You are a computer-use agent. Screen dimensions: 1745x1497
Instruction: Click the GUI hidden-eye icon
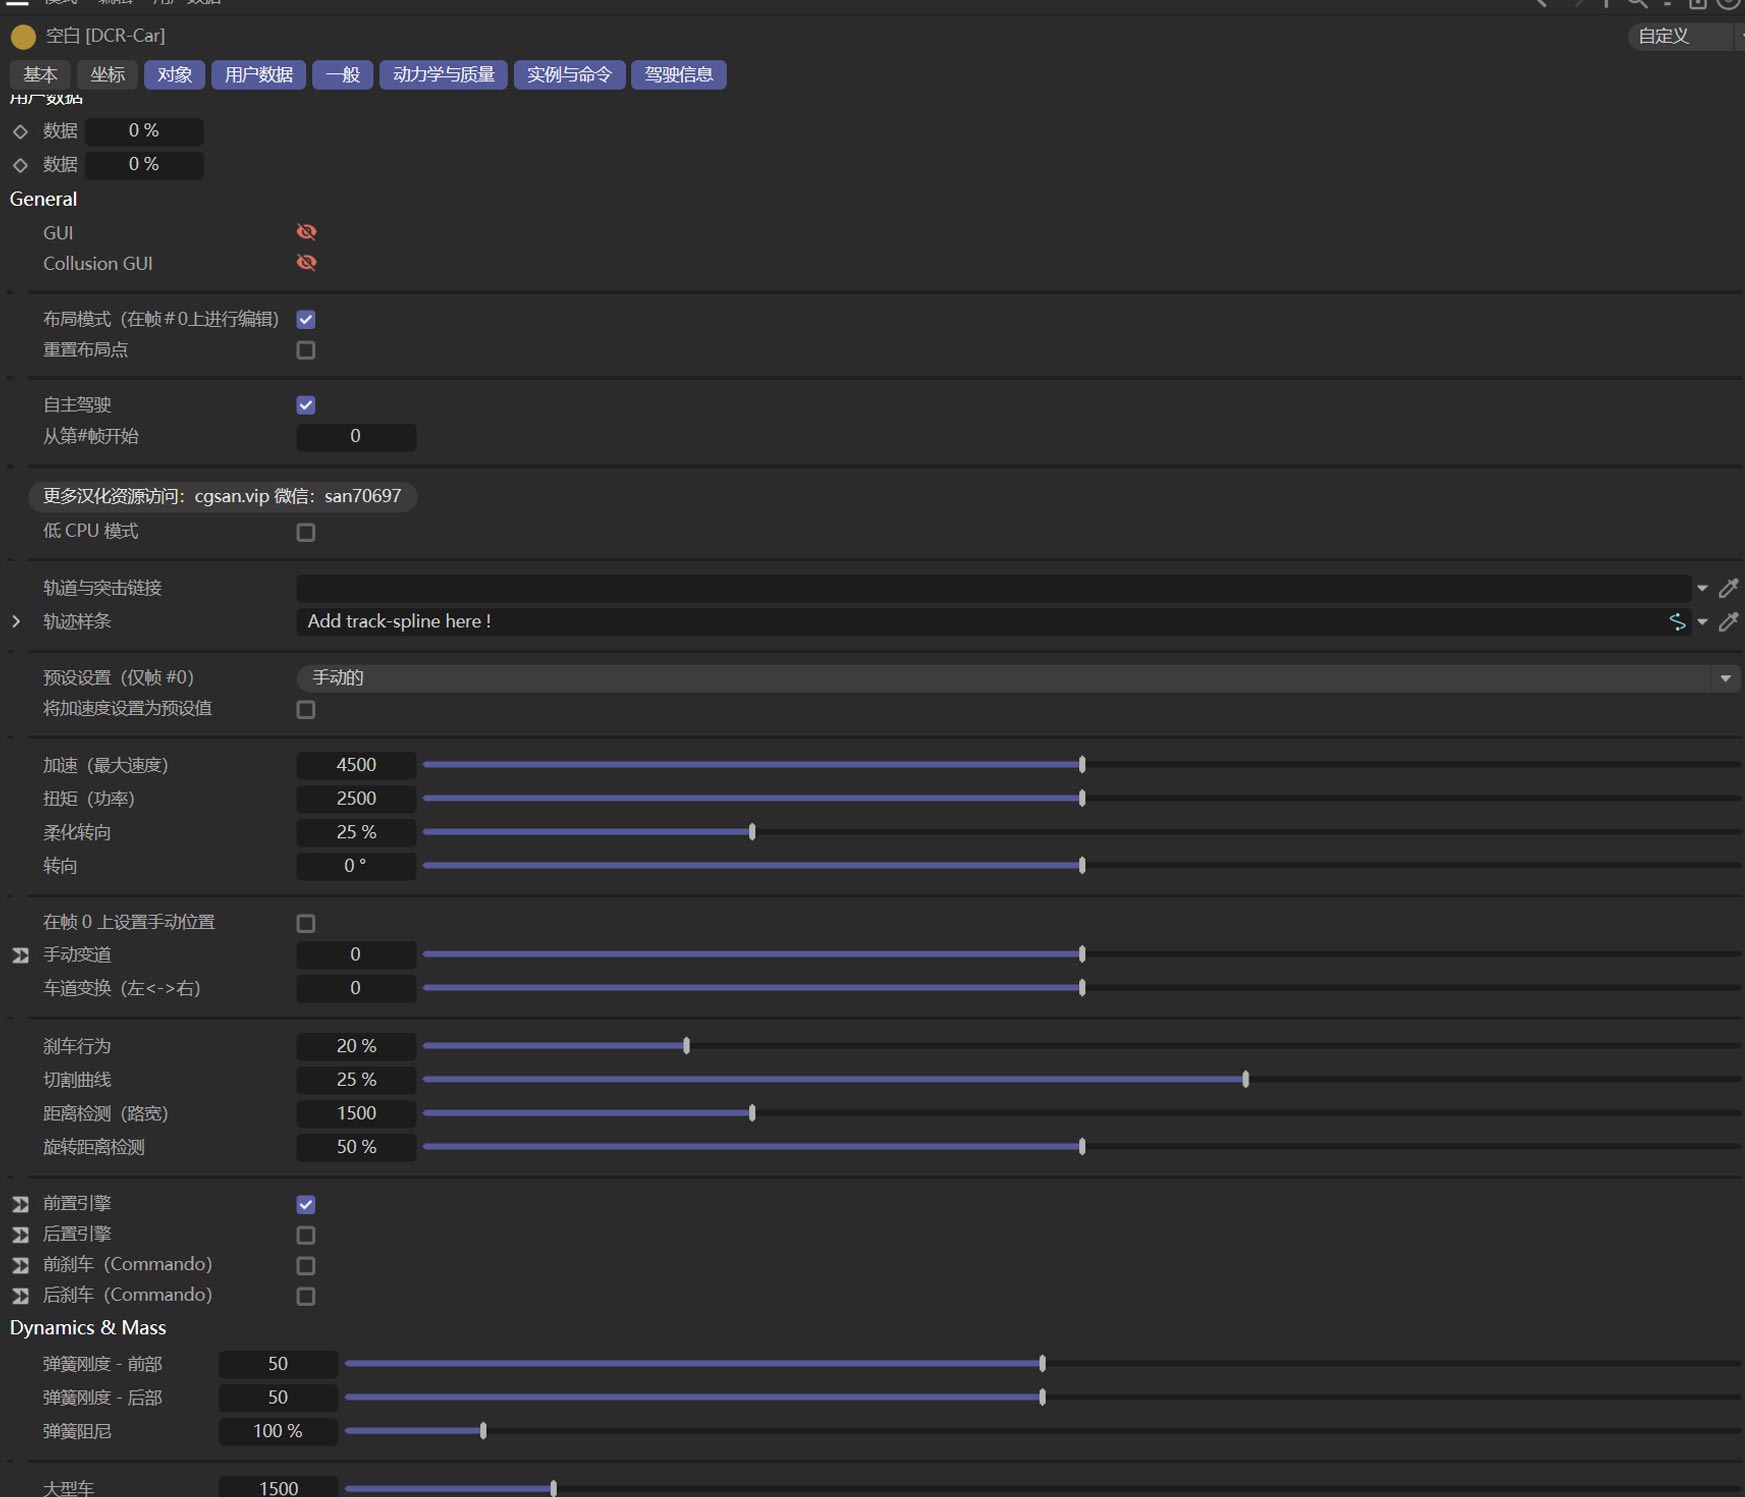pyautogui.click(x=306, y=232)
